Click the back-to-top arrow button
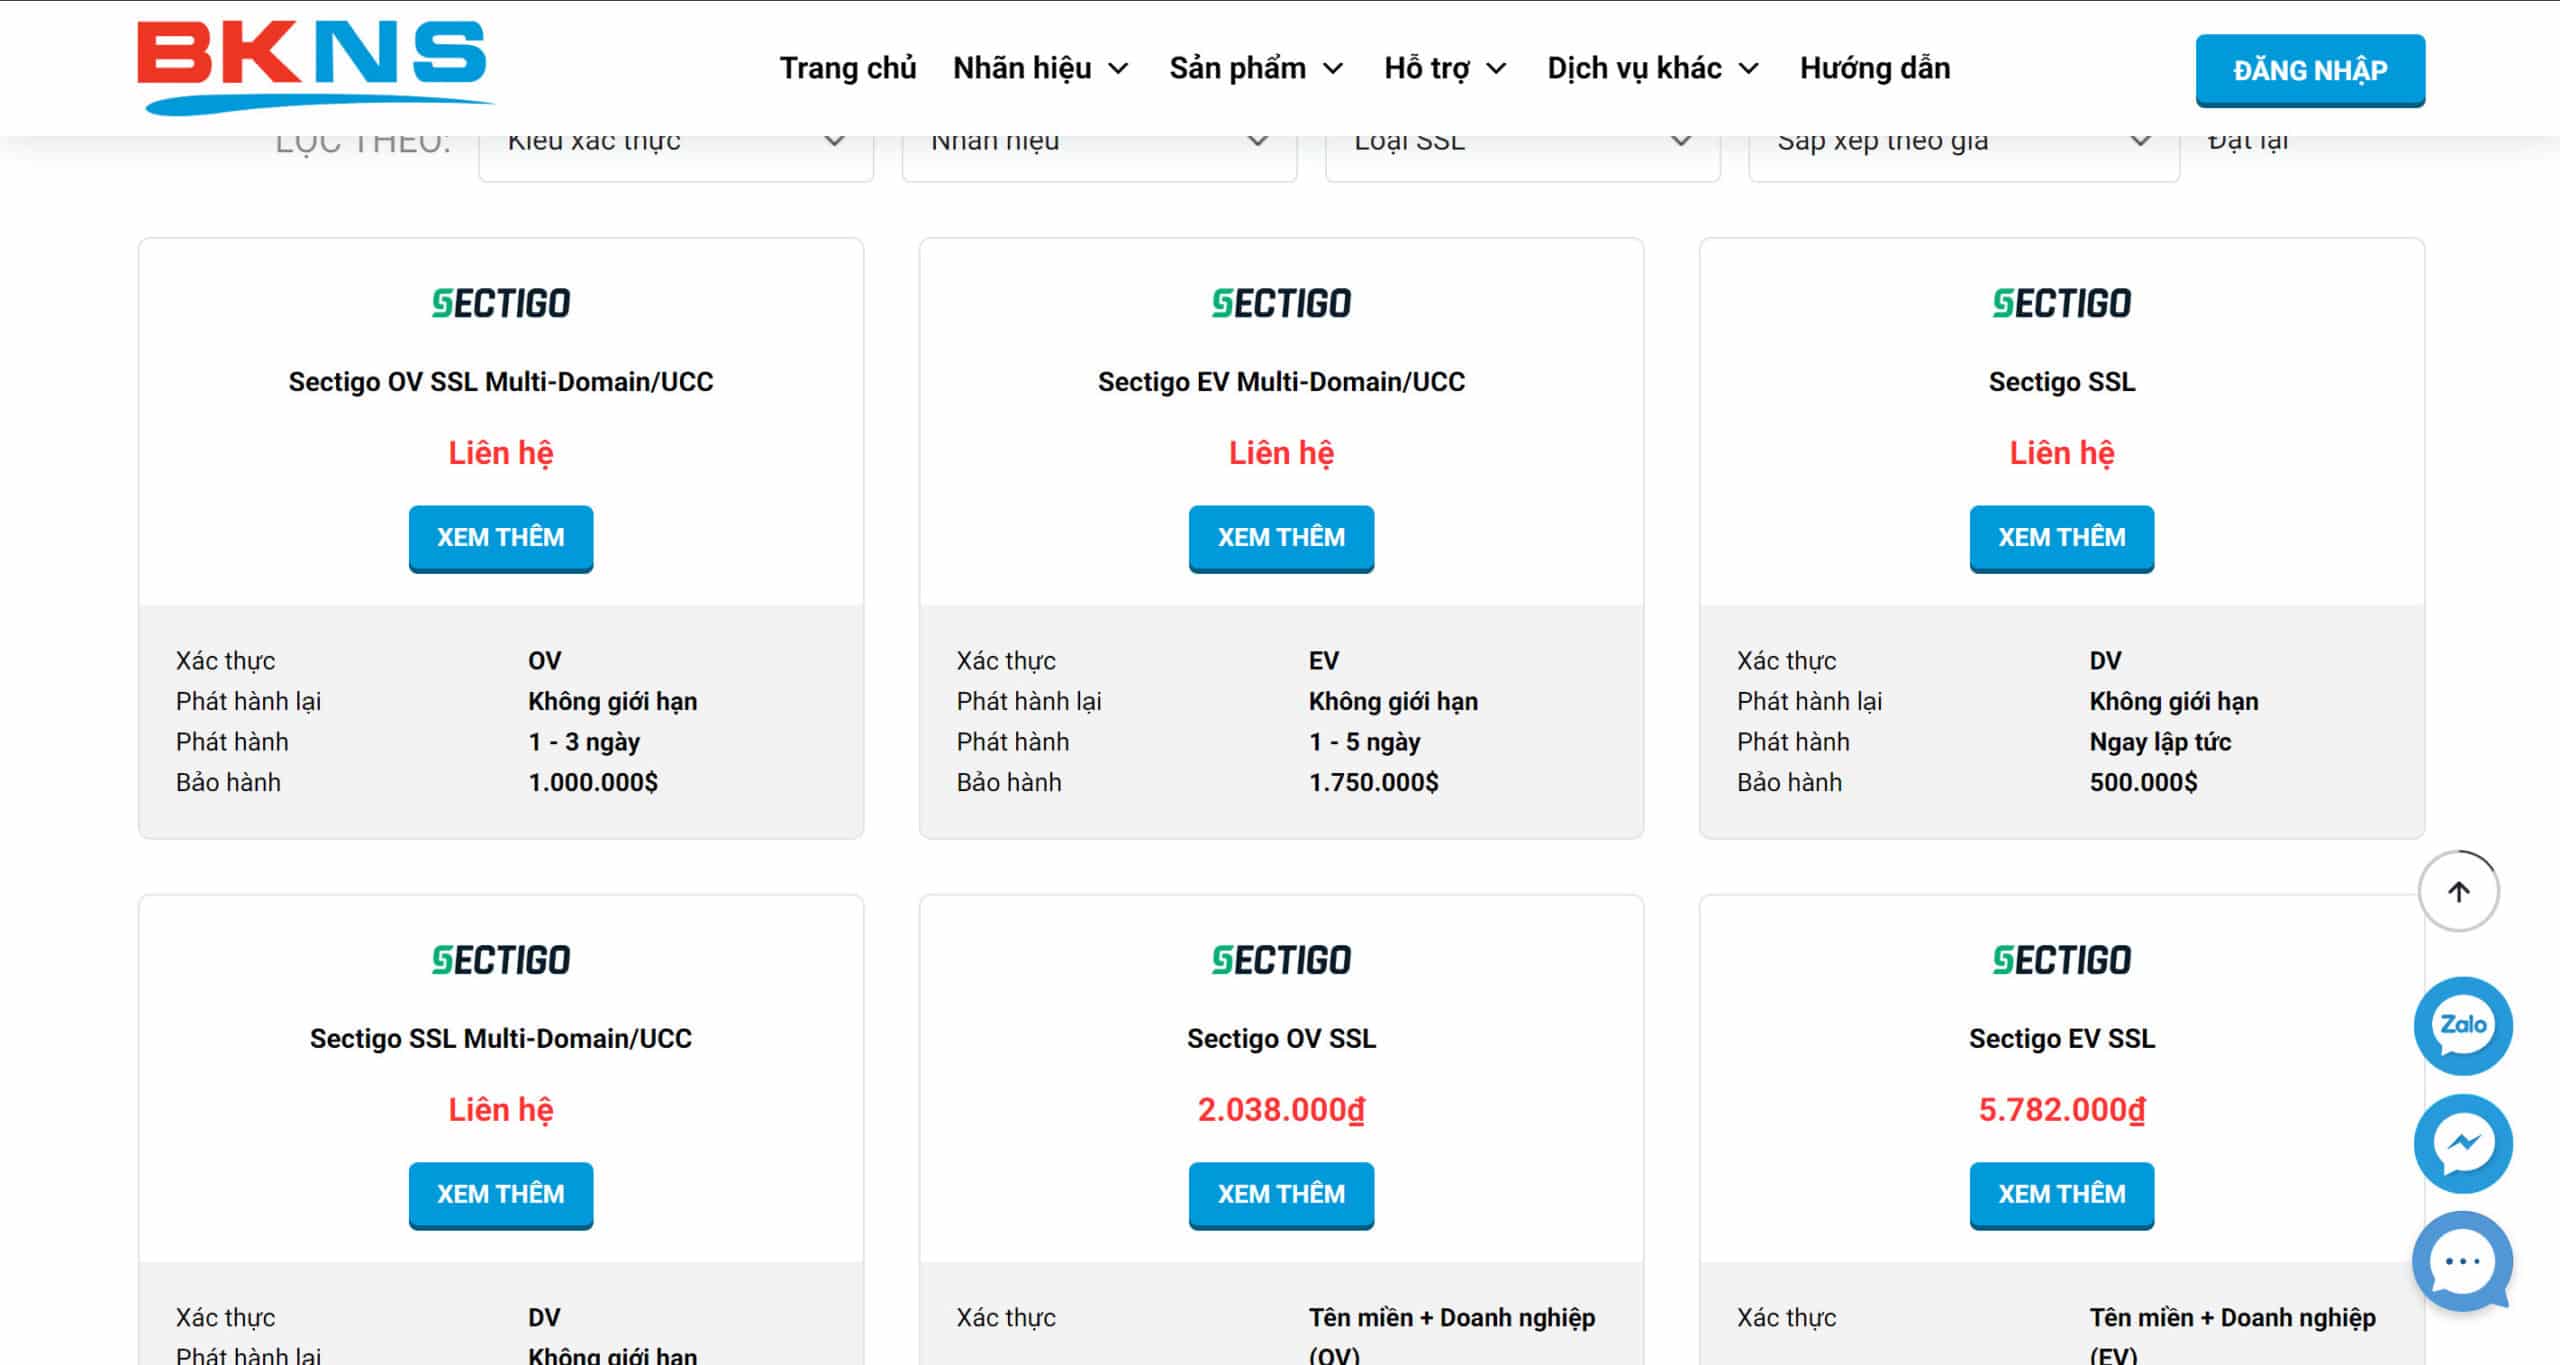Viewport: 2560px width, 1365px height. coord(2458,891)
